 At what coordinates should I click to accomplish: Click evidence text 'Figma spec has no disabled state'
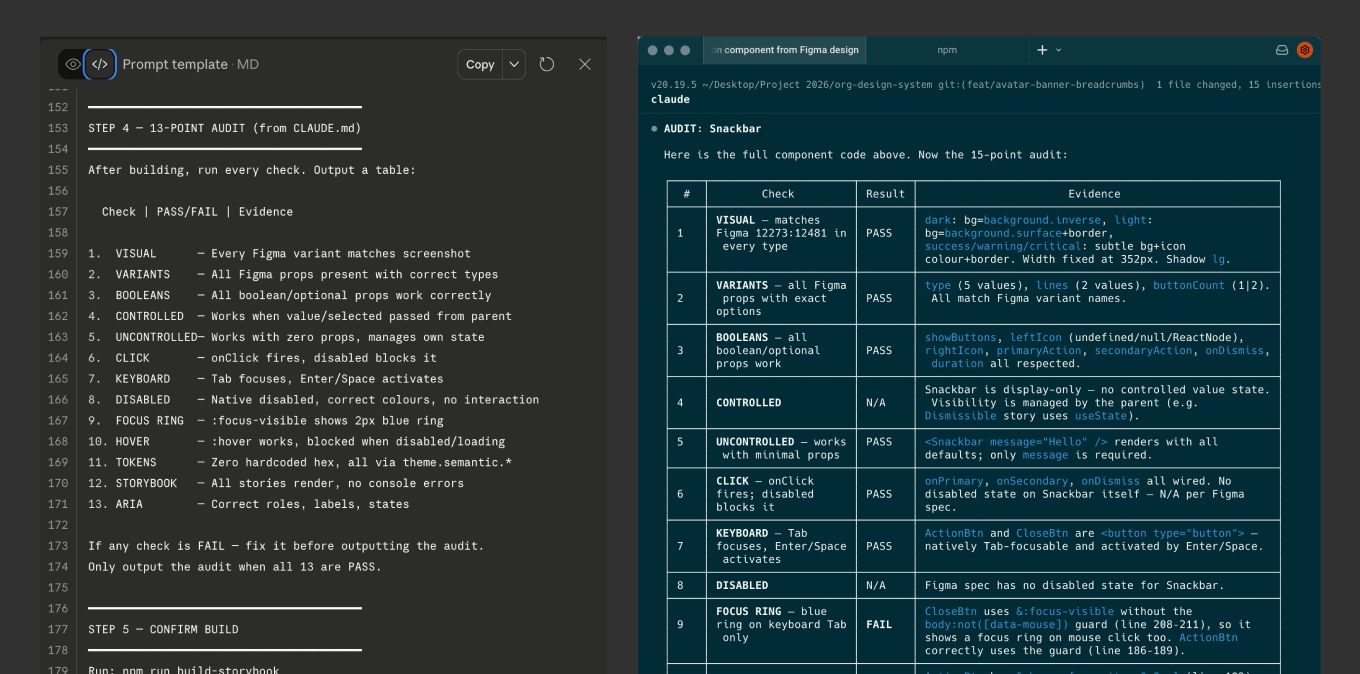(x=1074, y=586)
